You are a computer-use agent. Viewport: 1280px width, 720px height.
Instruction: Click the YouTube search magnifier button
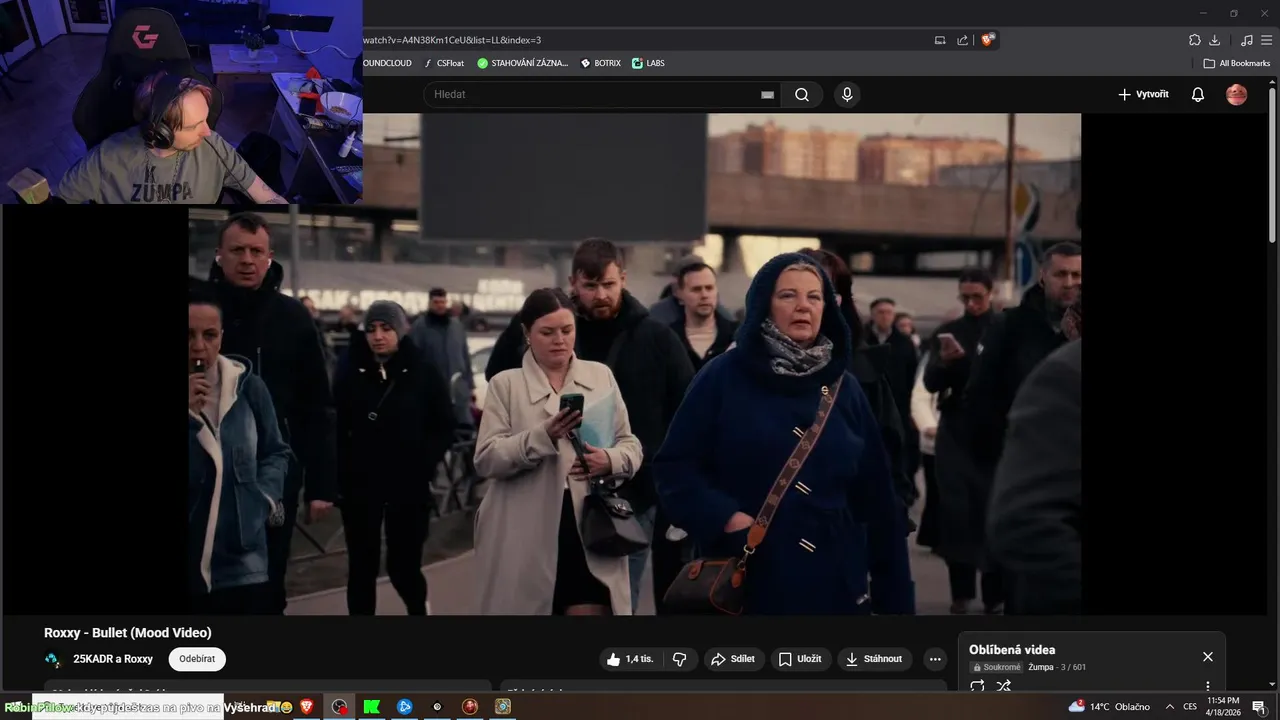point(802,95)
